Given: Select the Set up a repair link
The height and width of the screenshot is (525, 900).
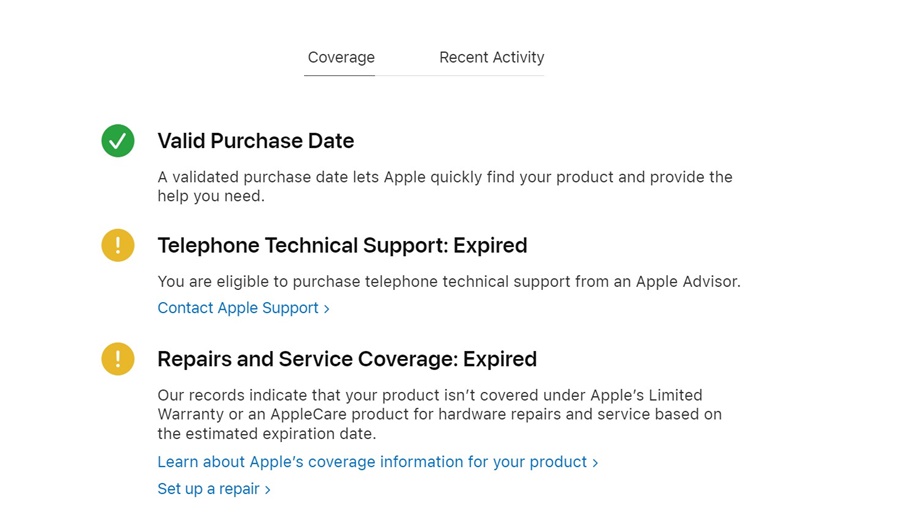Looking at the screenshot, I should (x=208, y=489).
